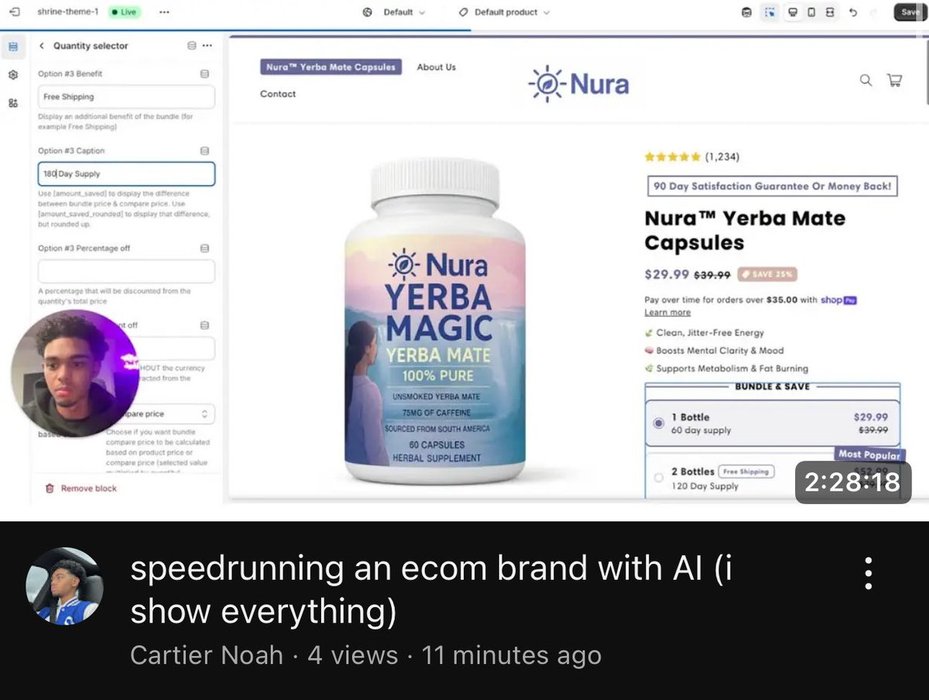This screenshot has width=929, height=700.
Task: Click dynamic source icon beside Option #3 Caption
Action: (x=204, y=151)
